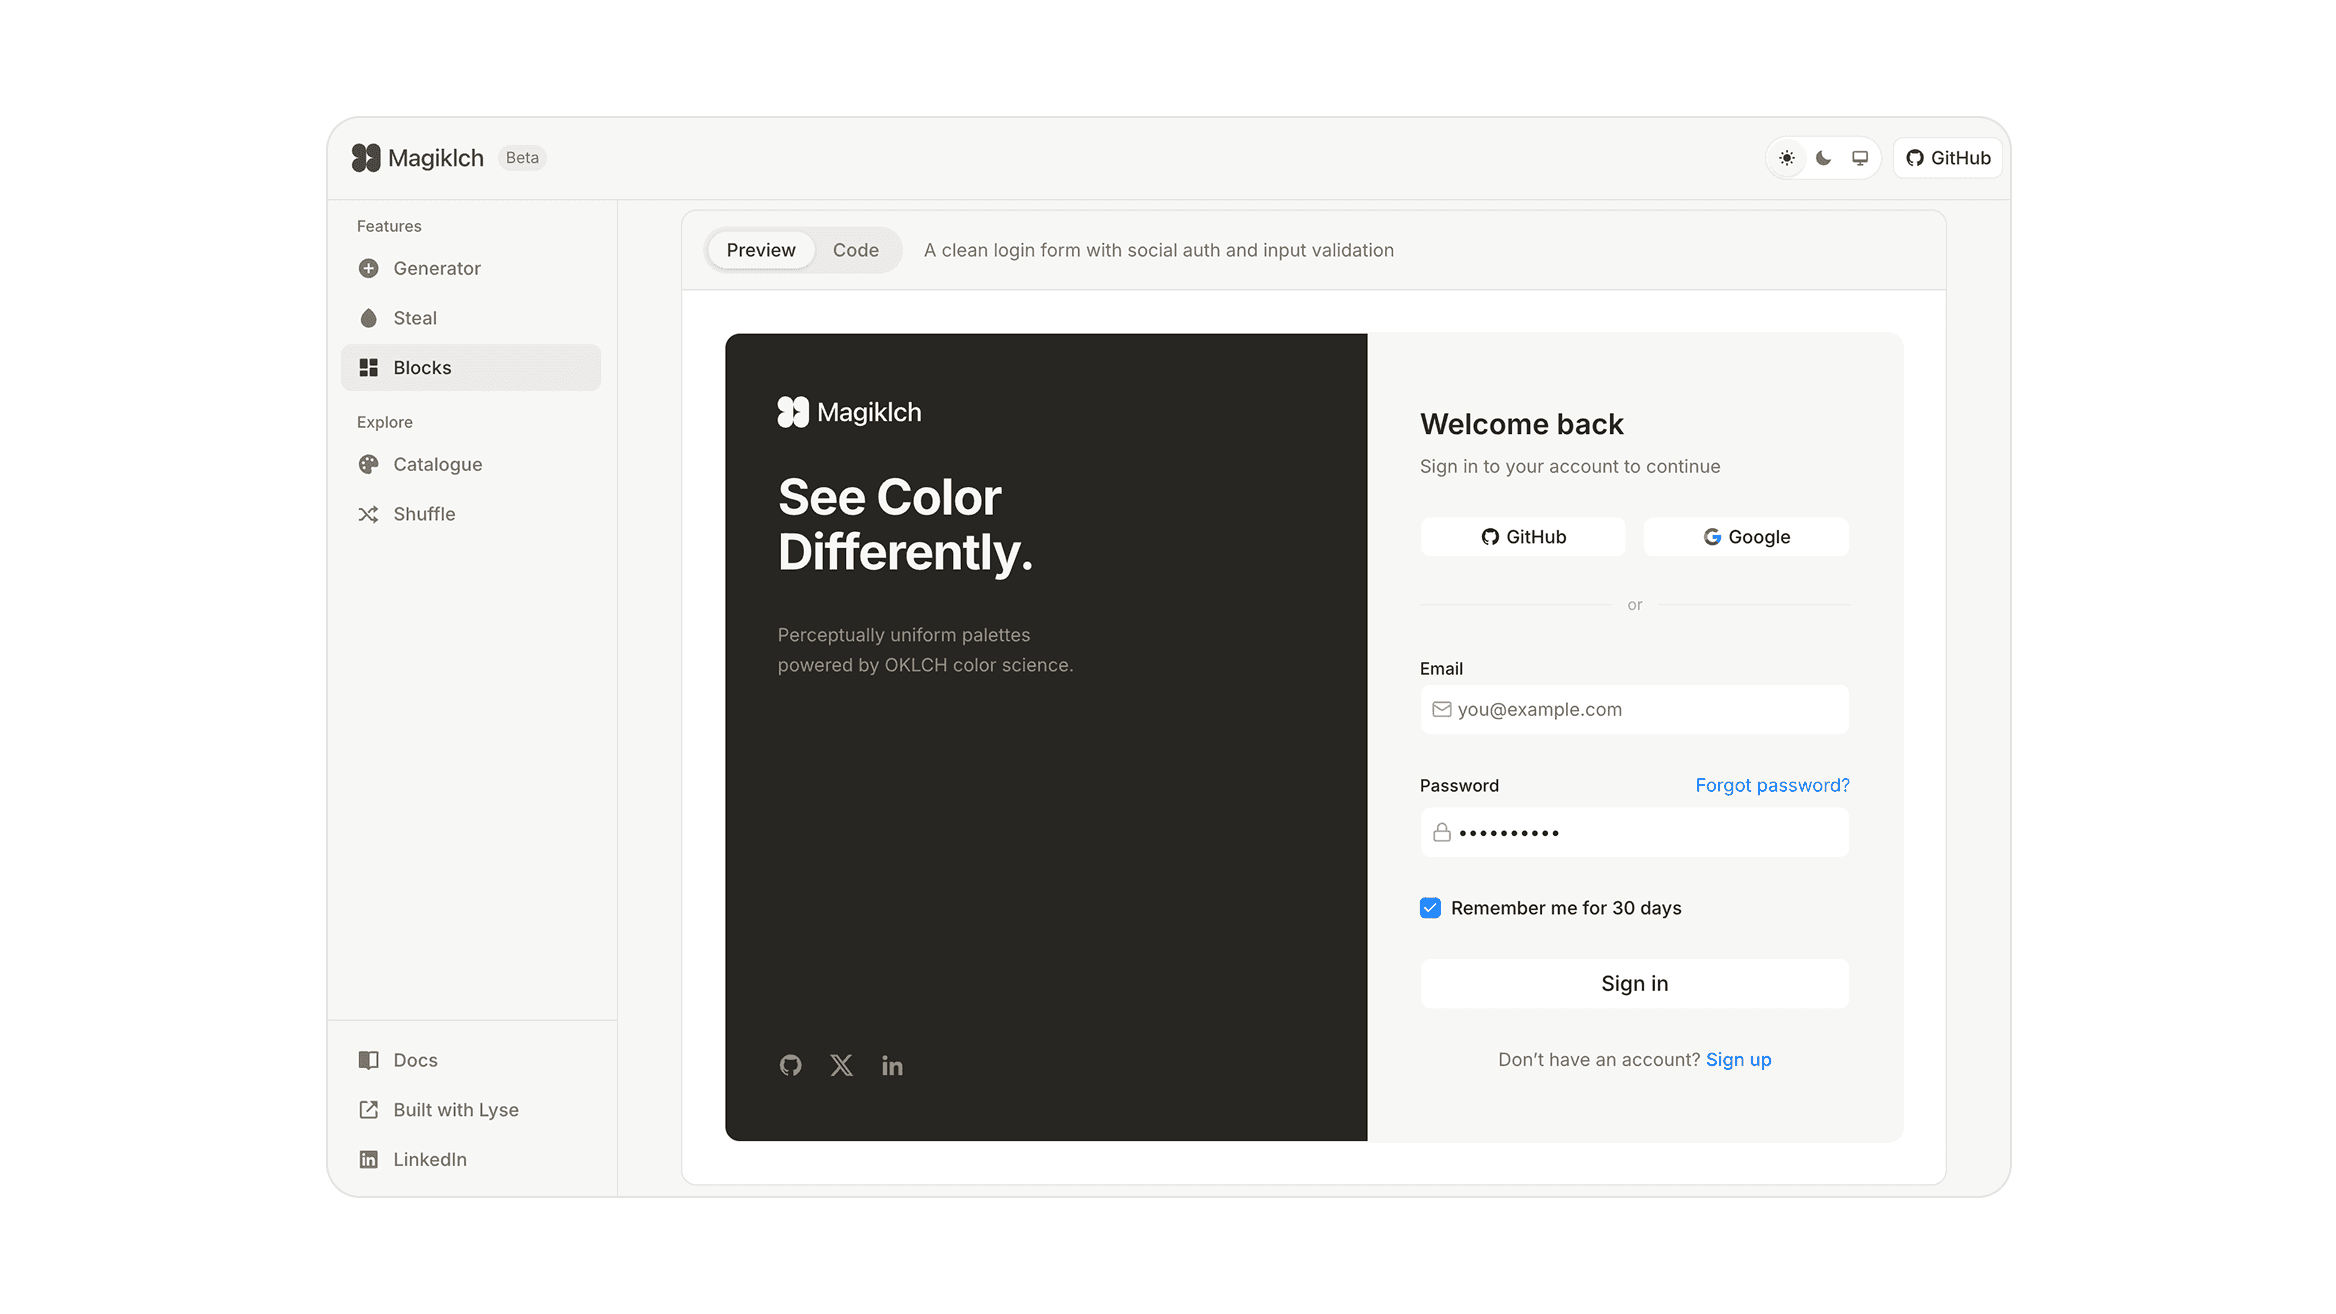Open the Forgot password link
2336x1314 pixels.
coord(1771,785)
